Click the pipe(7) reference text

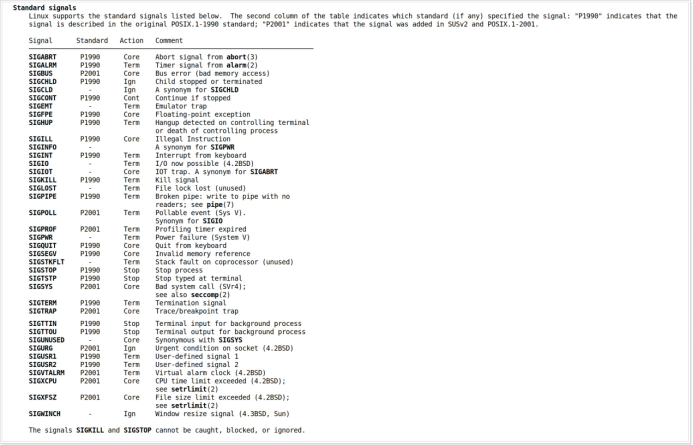220,205
